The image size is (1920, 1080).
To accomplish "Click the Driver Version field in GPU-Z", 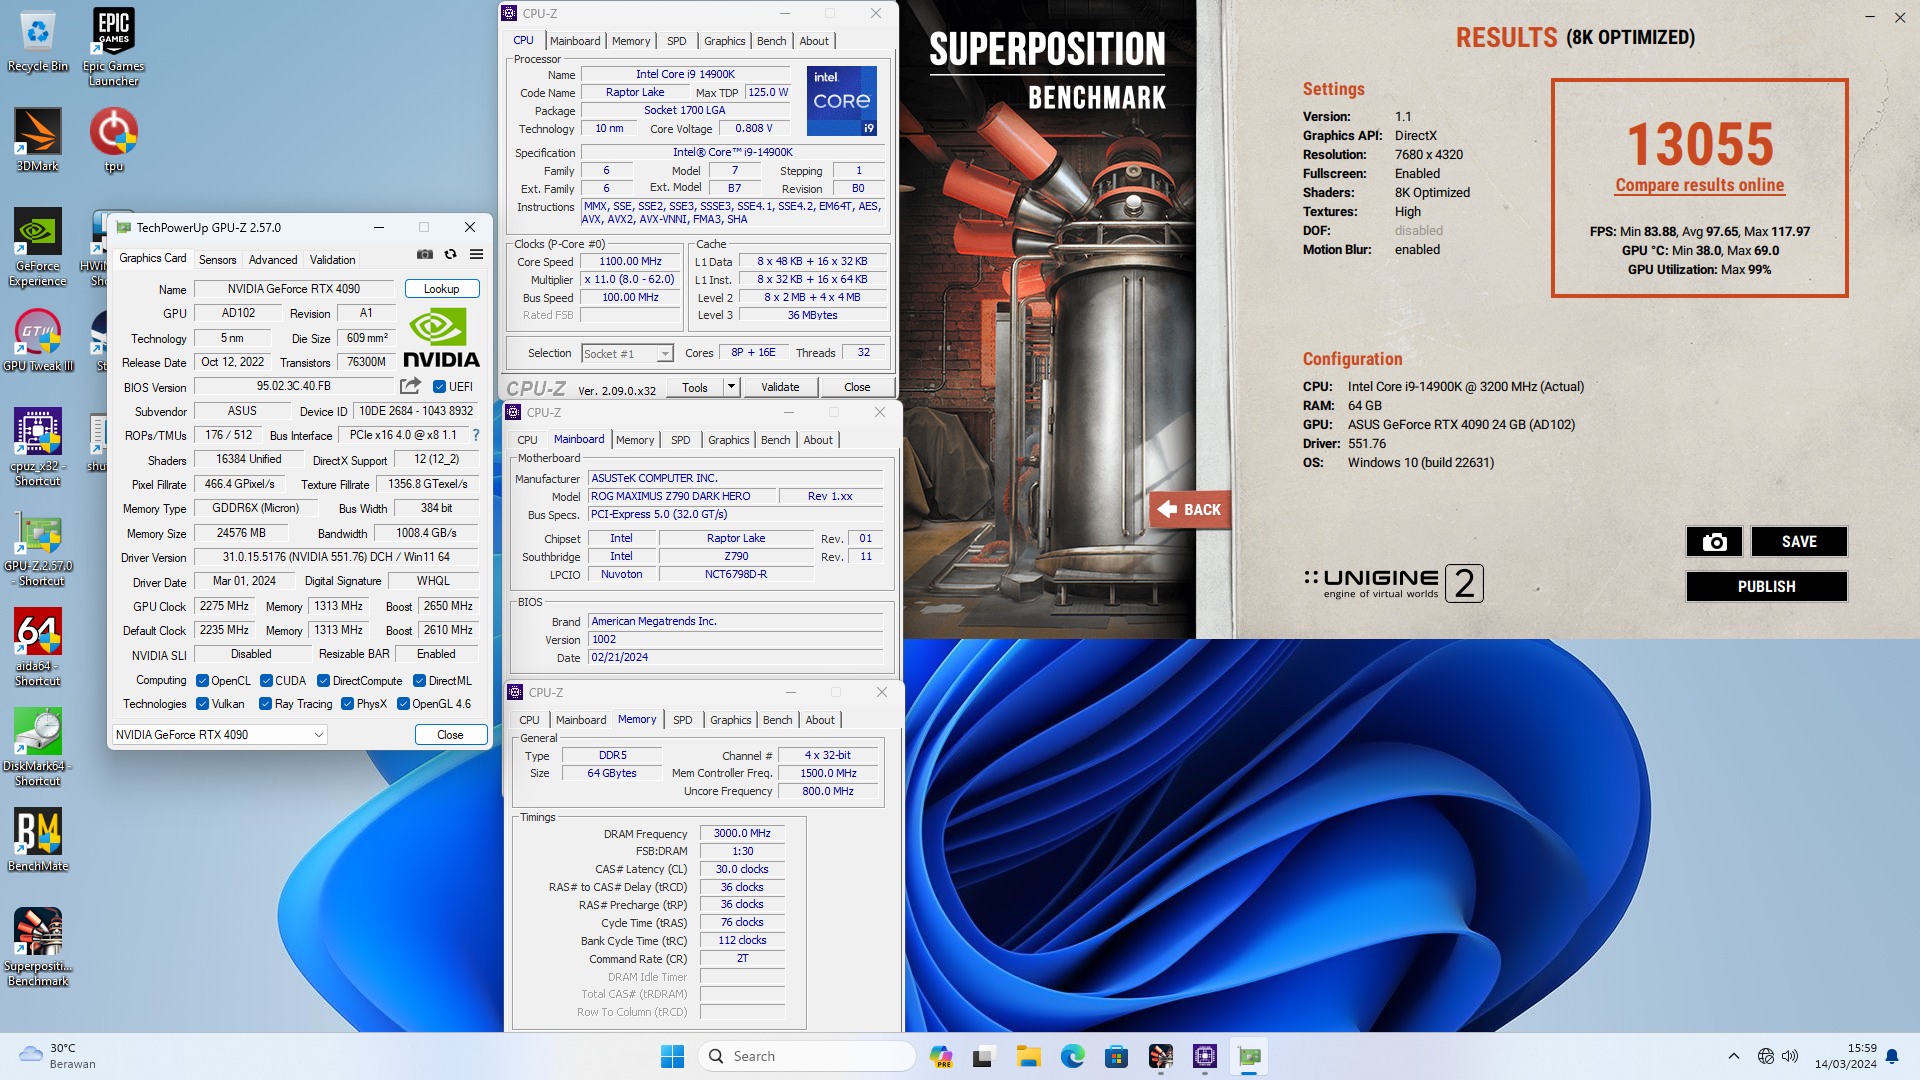I will [x=336, y=557].
